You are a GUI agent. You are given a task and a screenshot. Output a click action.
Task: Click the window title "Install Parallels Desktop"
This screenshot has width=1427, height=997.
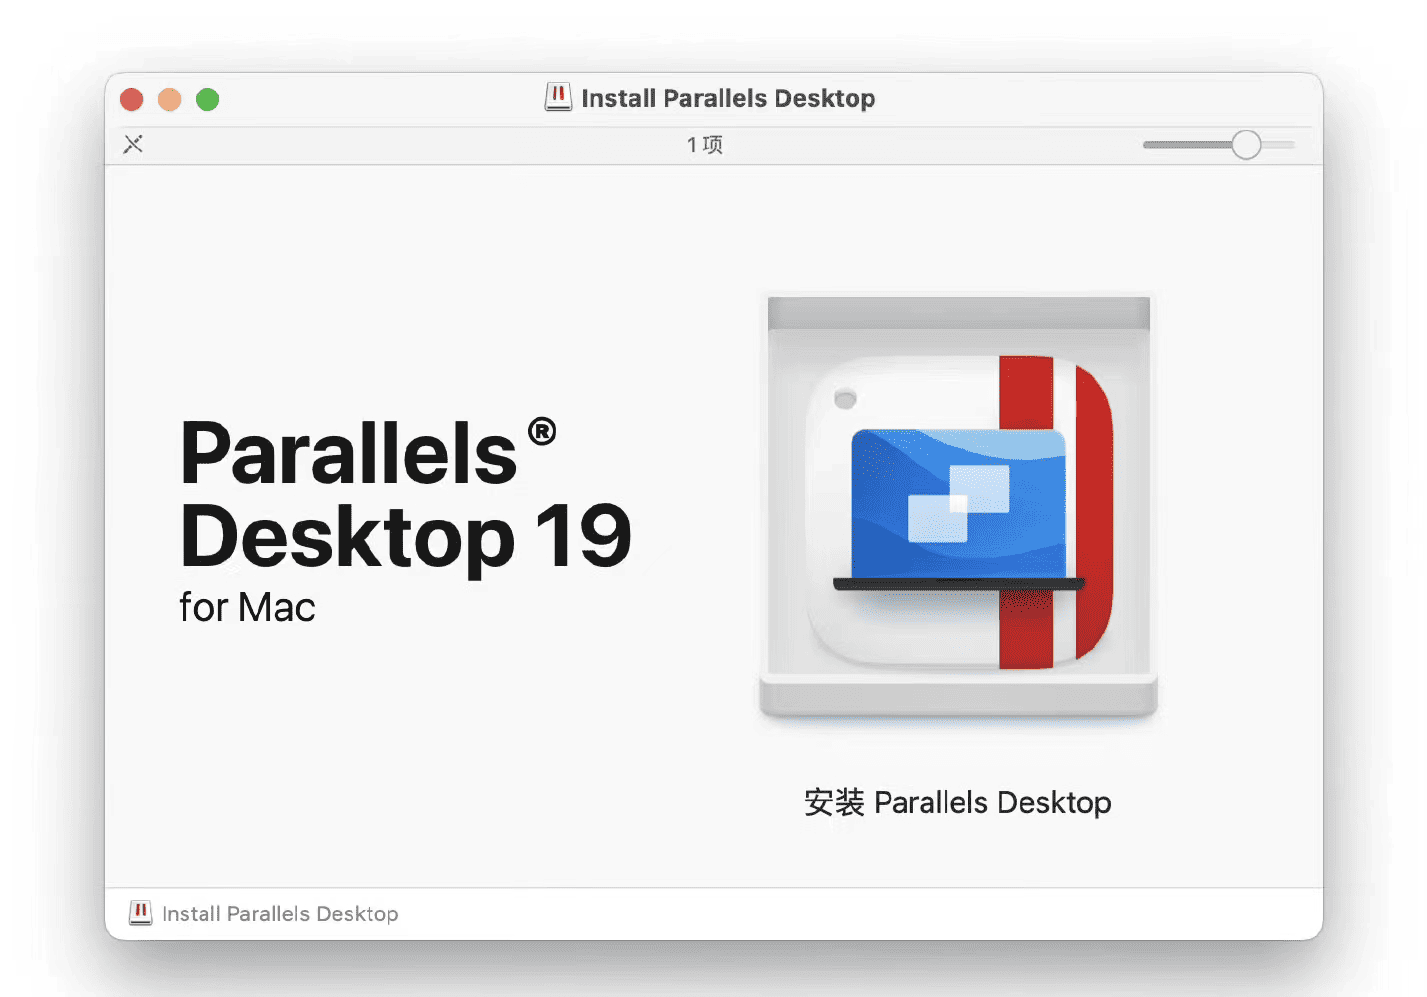[727, 98]
